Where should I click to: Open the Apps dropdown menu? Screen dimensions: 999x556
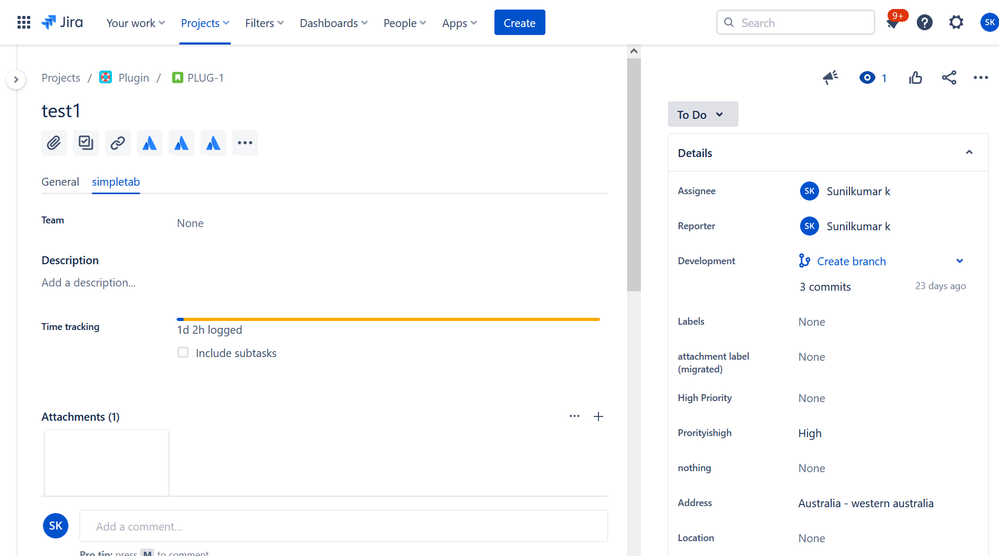pyautogui.click(x=459, y=23)
